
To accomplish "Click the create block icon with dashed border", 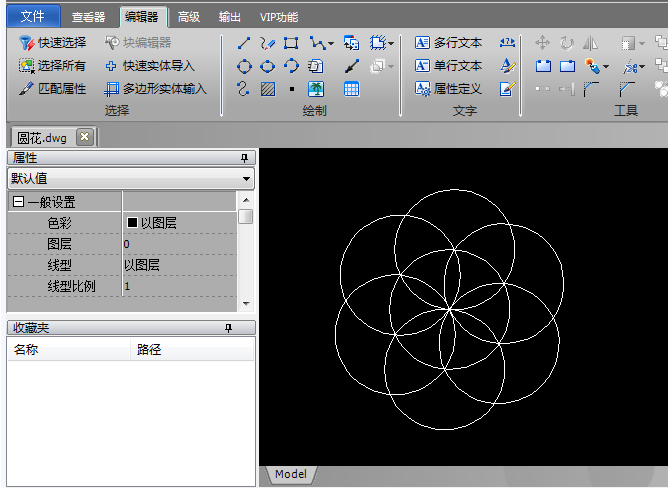I will 378,43.
